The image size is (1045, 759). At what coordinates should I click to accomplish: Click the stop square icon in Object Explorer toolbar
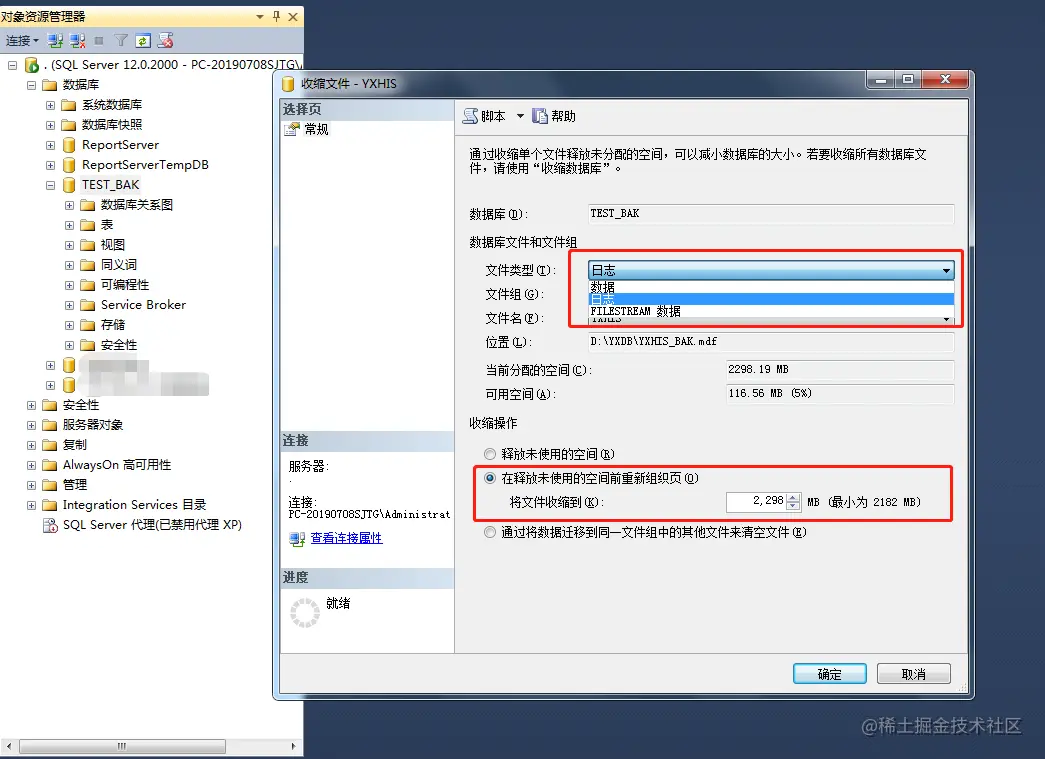click(x=99, y=41)
